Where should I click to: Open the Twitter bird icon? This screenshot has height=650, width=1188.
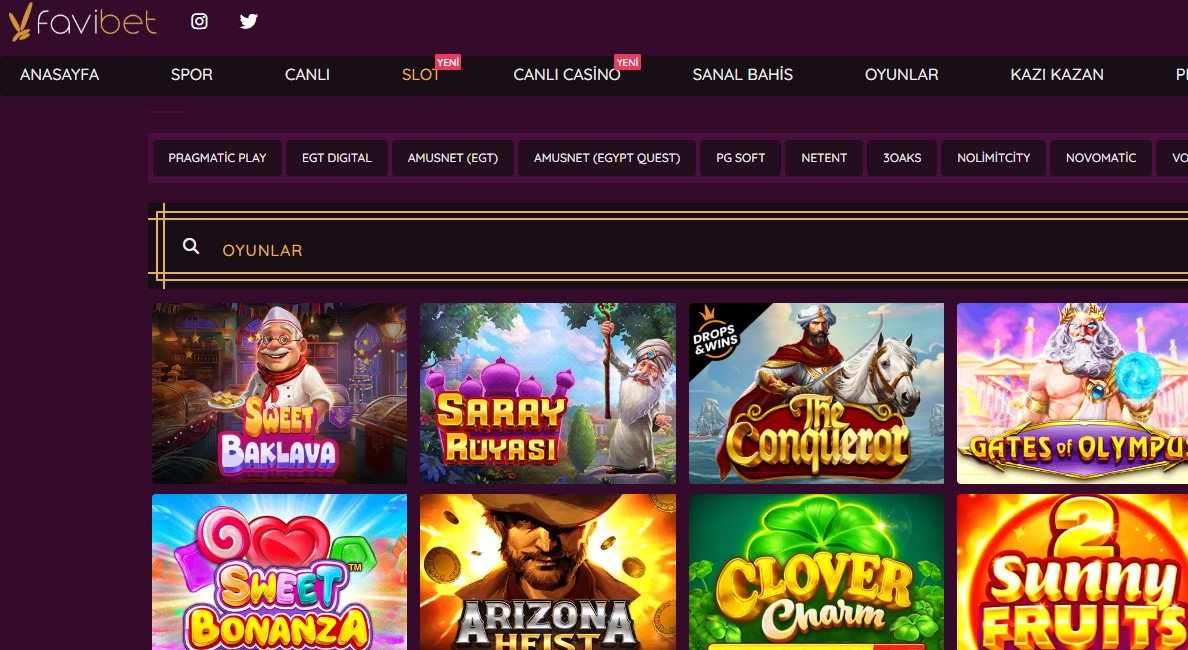pyautogui.click(x=249, y=21)
